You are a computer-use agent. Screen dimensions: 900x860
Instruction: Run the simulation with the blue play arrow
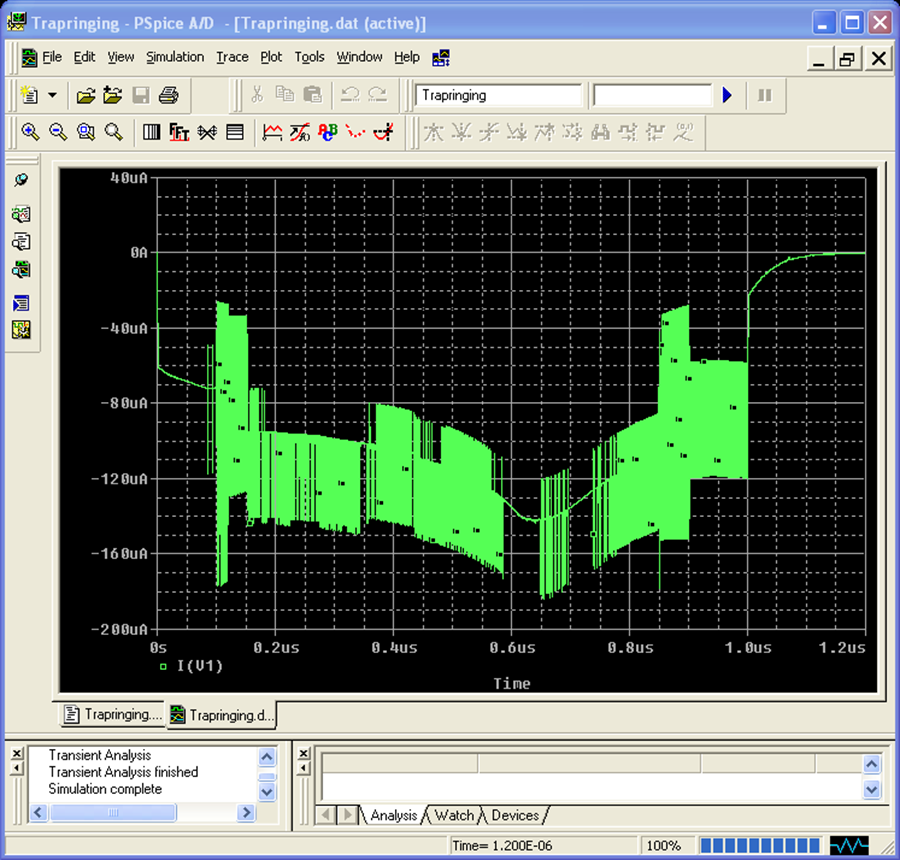727,95
